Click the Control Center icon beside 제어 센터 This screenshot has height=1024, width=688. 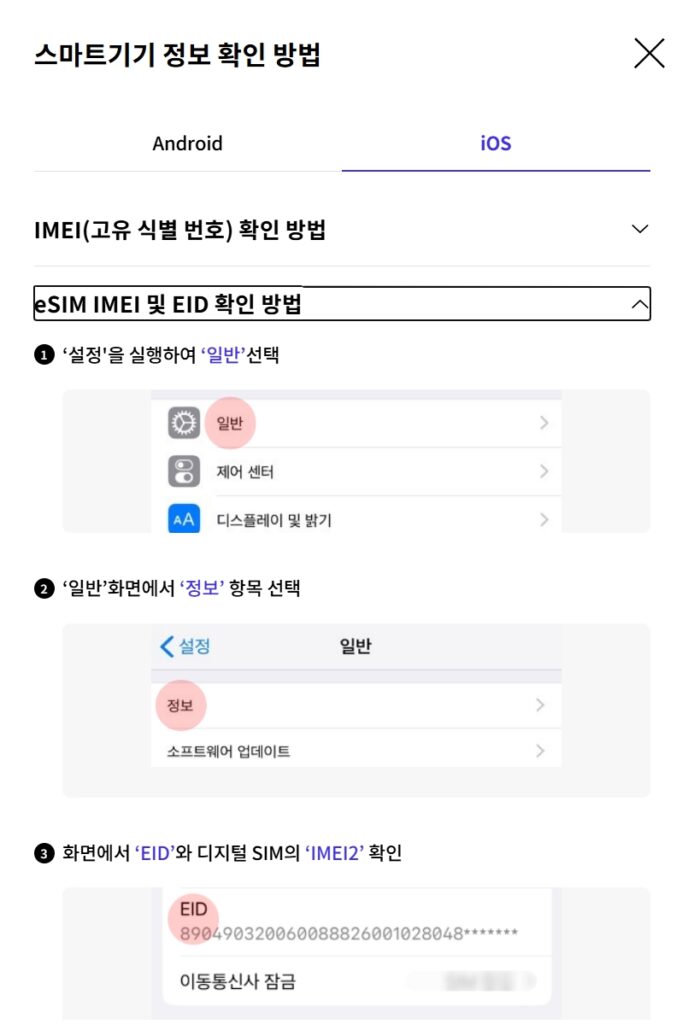[184, 471]
